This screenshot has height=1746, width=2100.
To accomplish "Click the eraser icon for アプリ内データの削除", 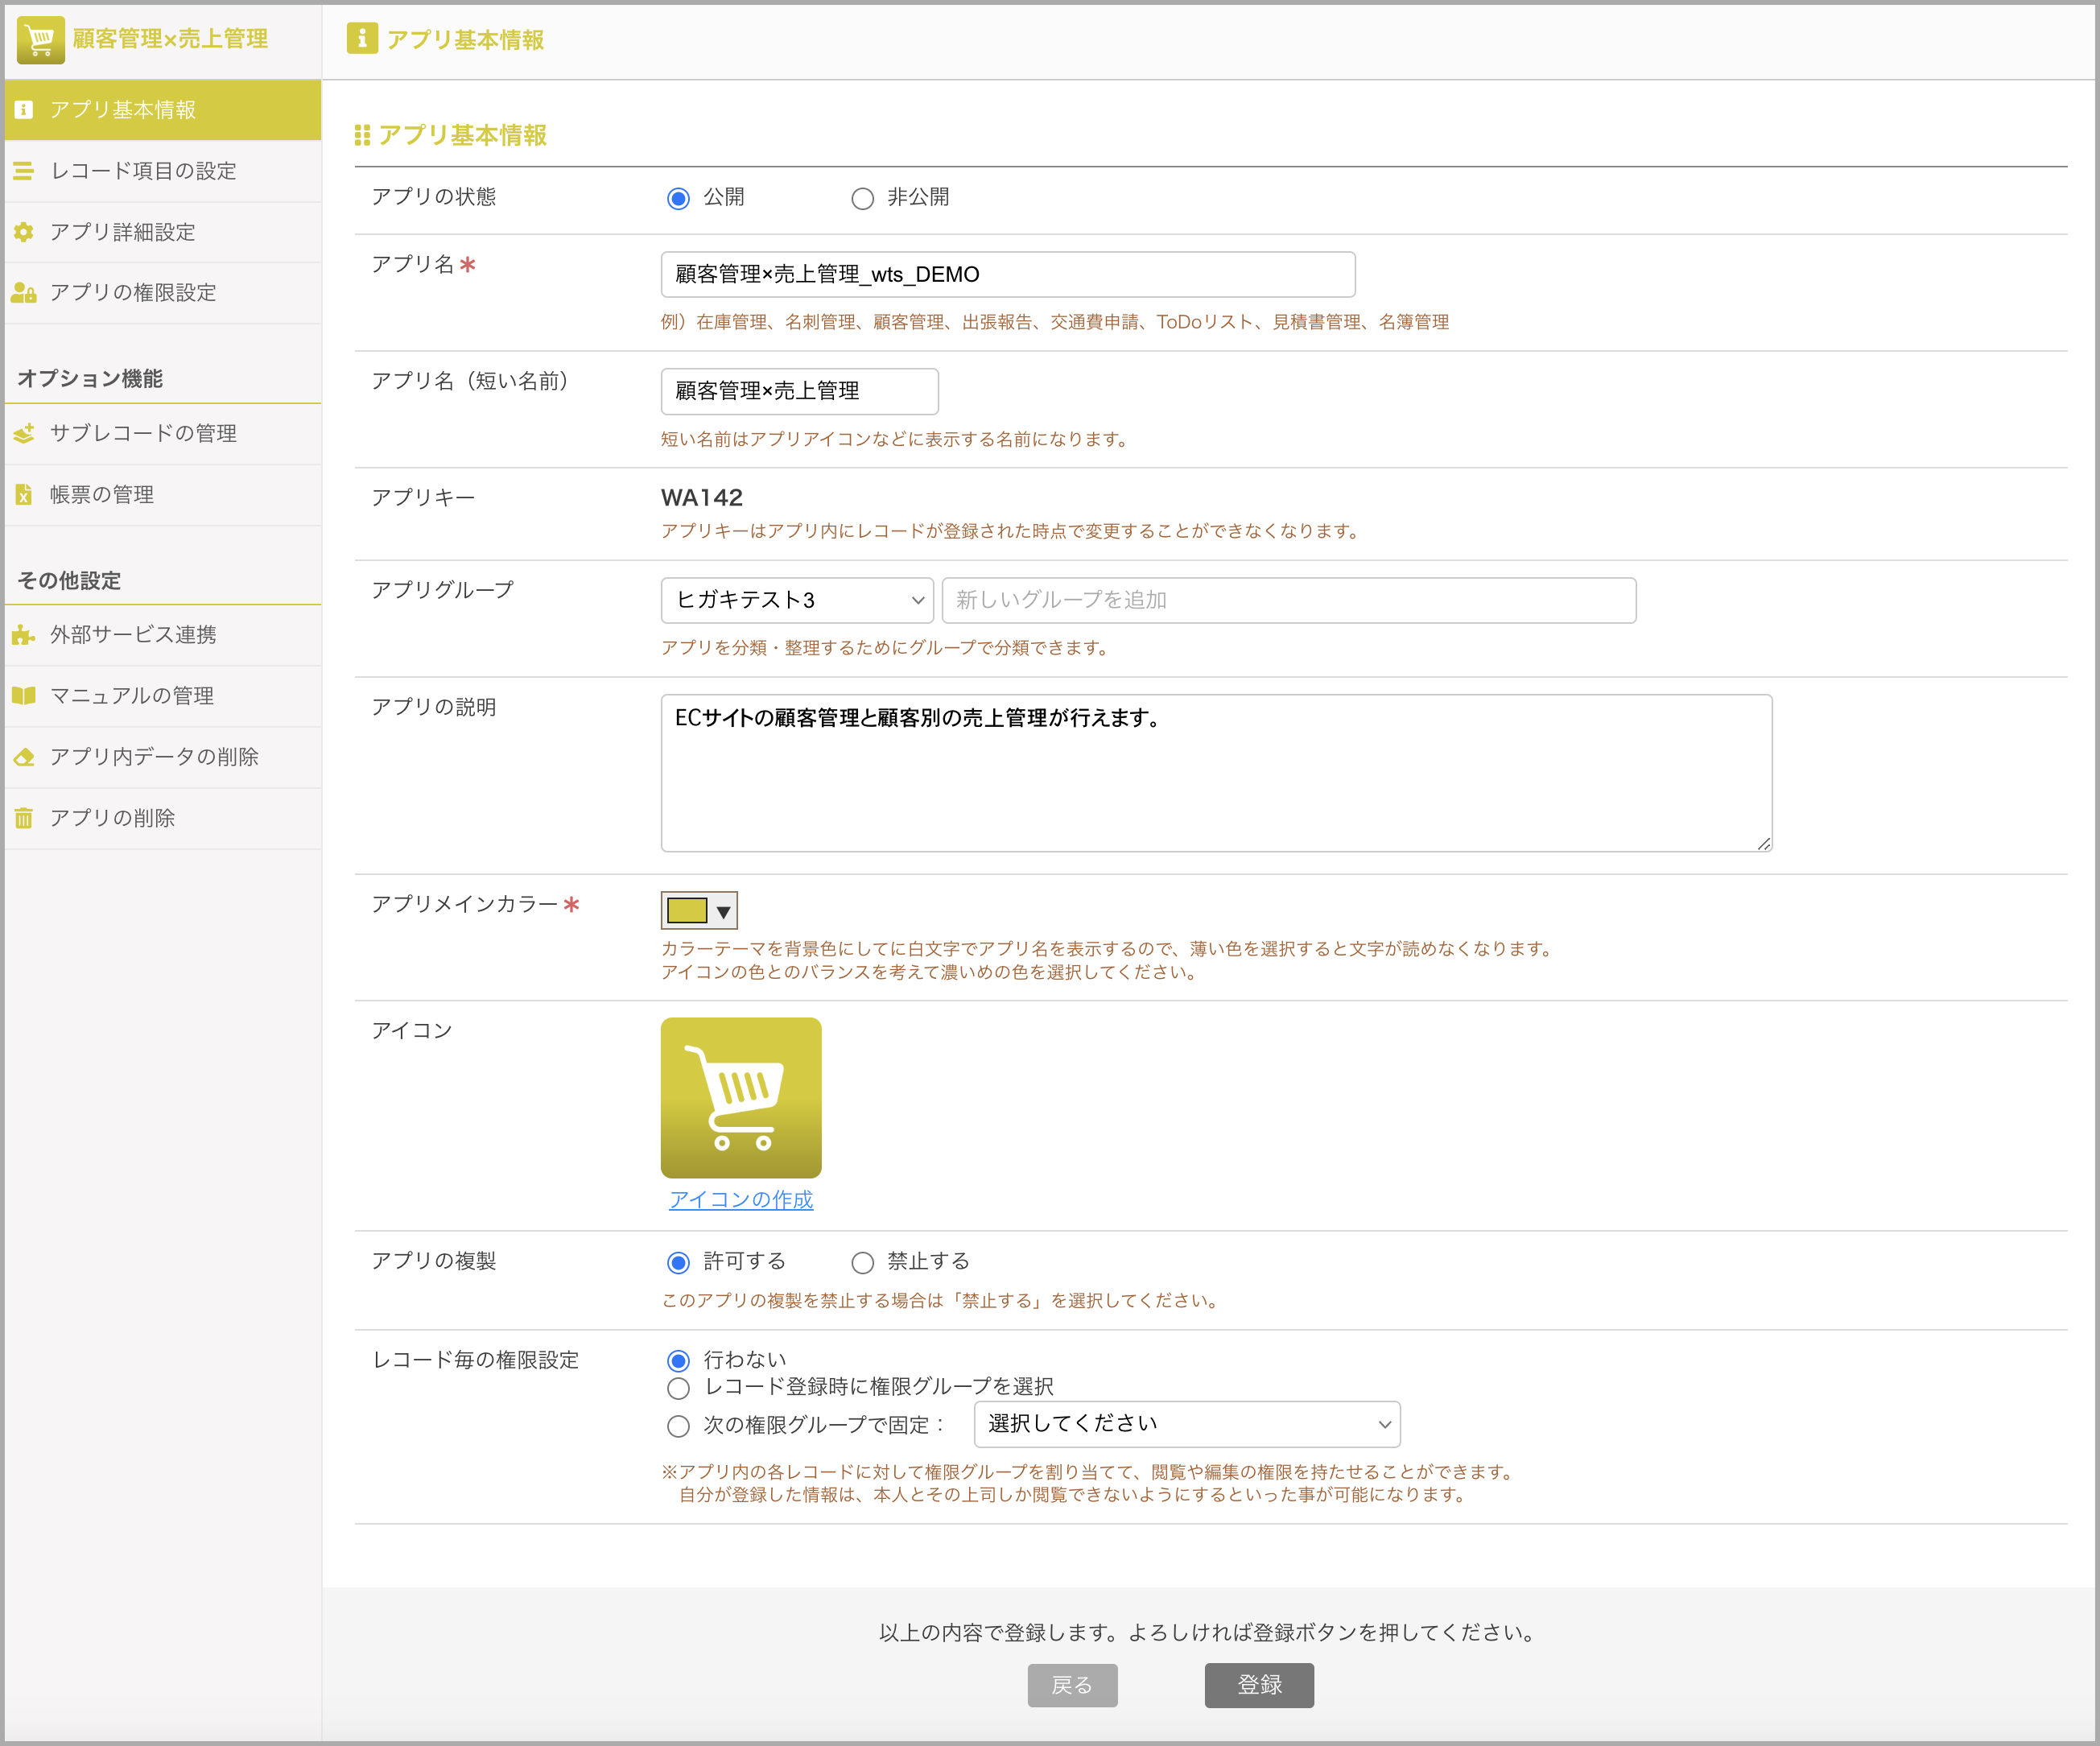I will (x=24, y=757).
